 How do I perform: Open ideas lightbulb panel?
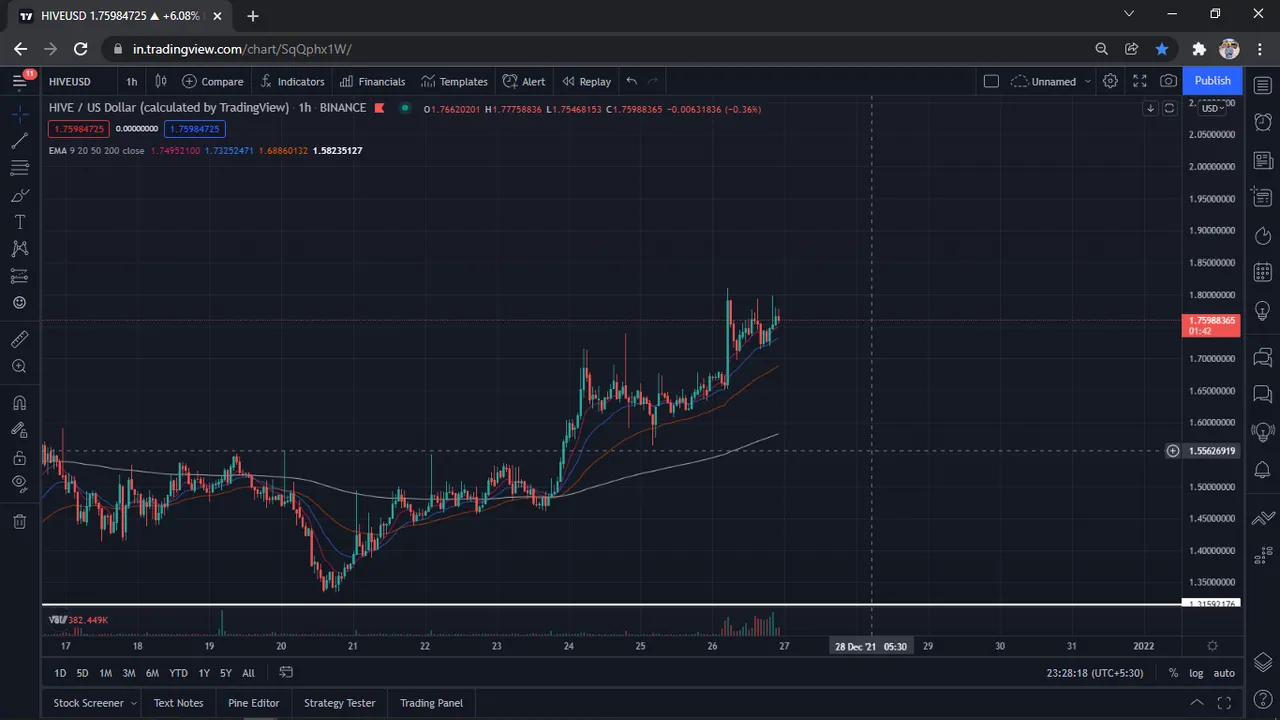tap(1263, 311)
